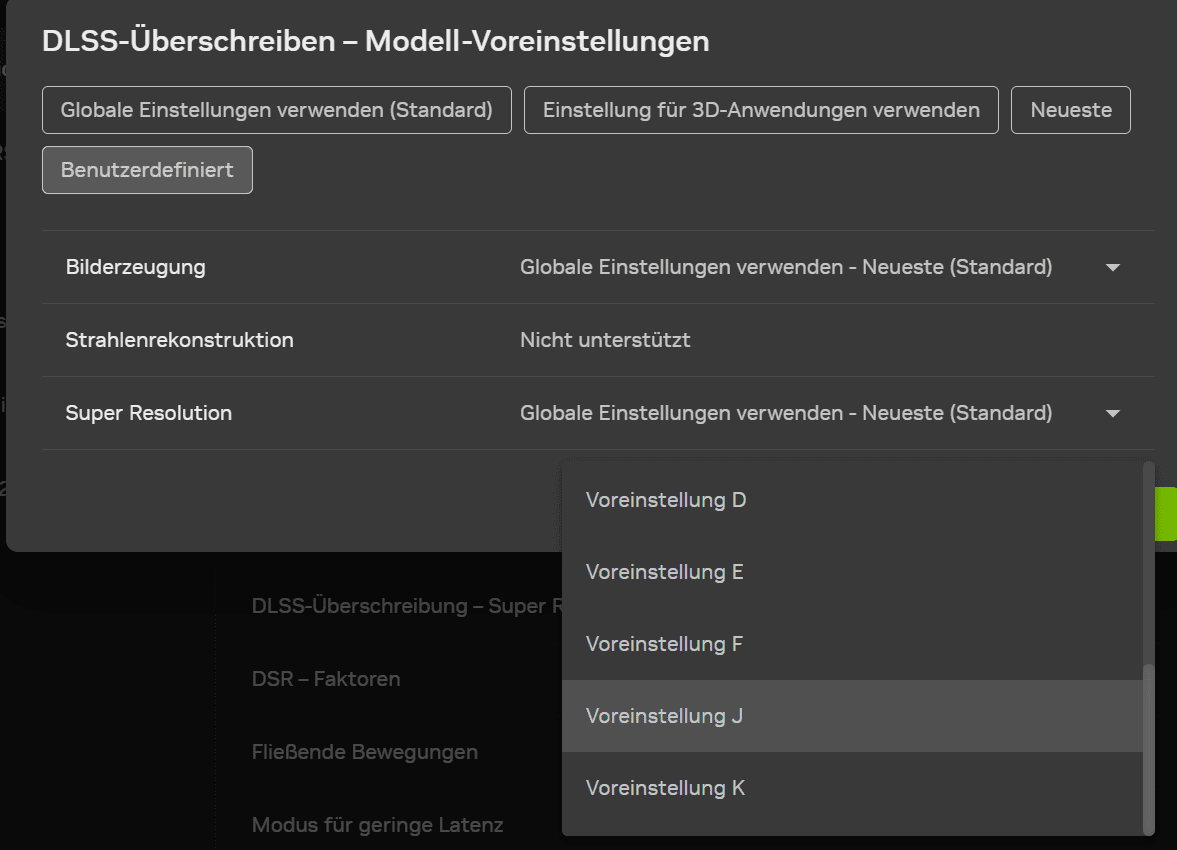The image size is (1177, 850).
Task: Activate the Benutzerdefiniert button
Action: tap(147, 170)
